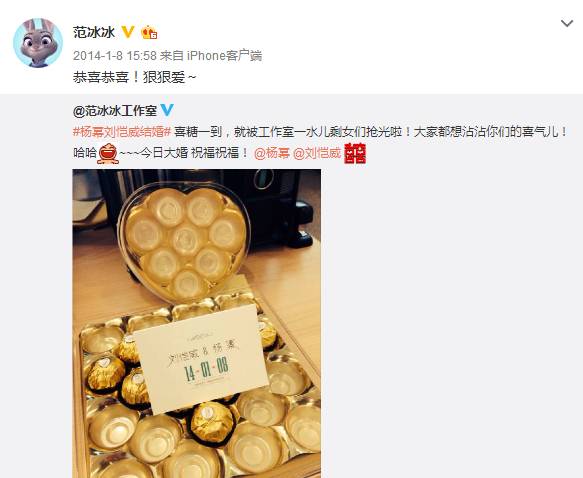583x478 pixels.
Task: Enlarge the chocolate box photo thumbnail
Action: click(197, 323)
